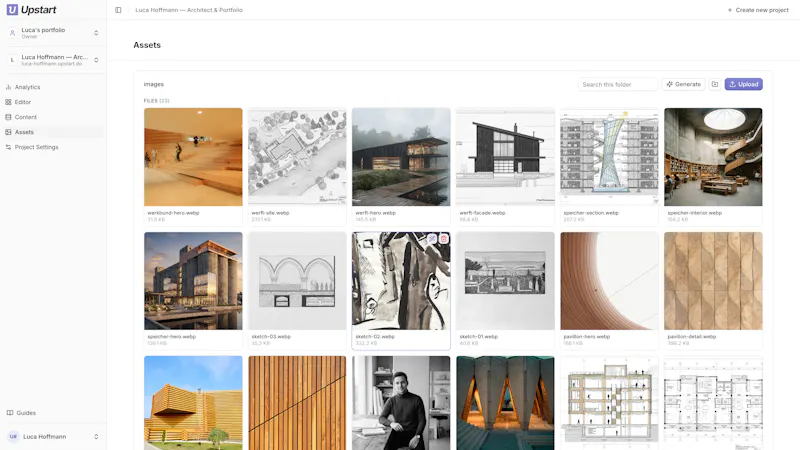Screen dimensions: 800x450
Task: Open the vertical wood cladding thumbnail
Action: click(297, 403)
